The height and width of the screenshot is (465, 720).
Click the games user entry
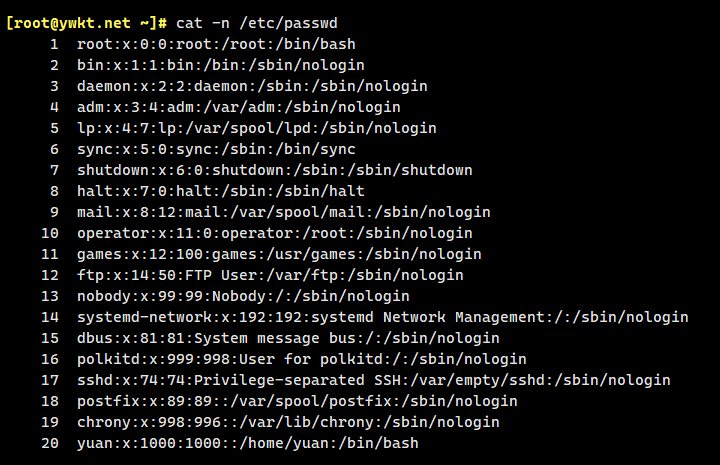279,254
